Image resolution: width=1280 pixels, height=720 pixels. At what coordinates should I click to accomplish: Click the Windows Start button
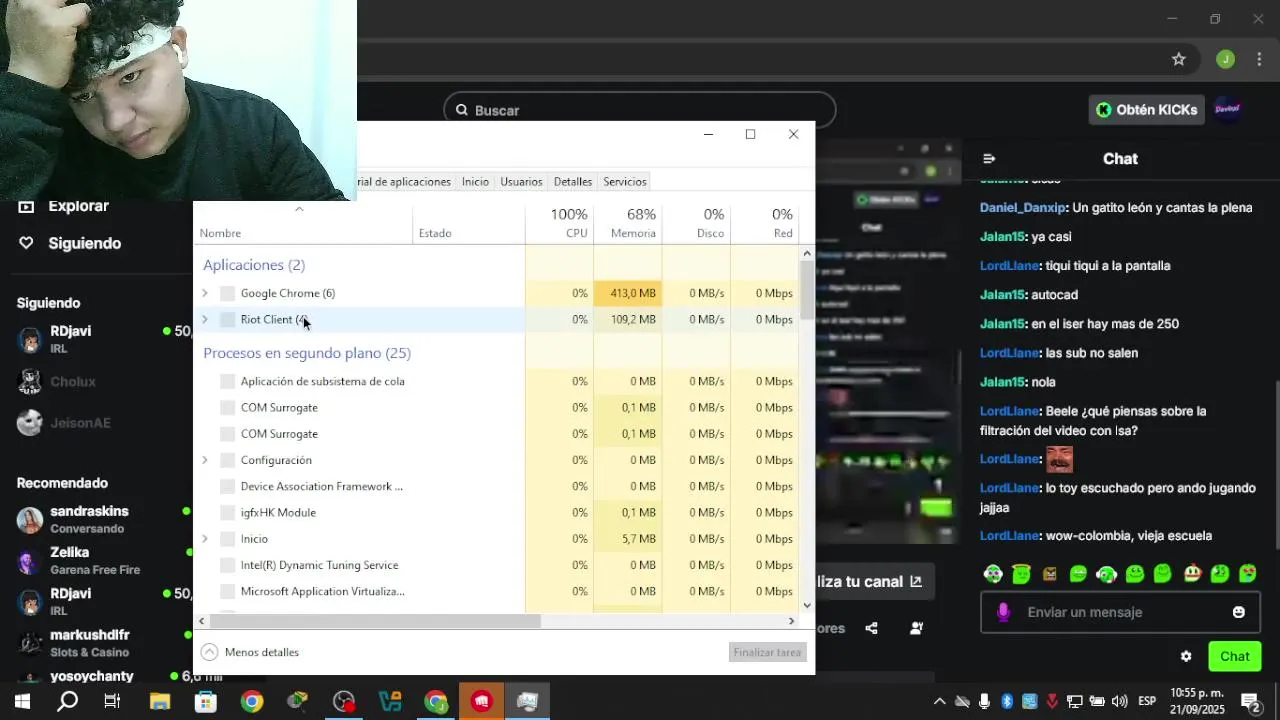pos(22,702)
